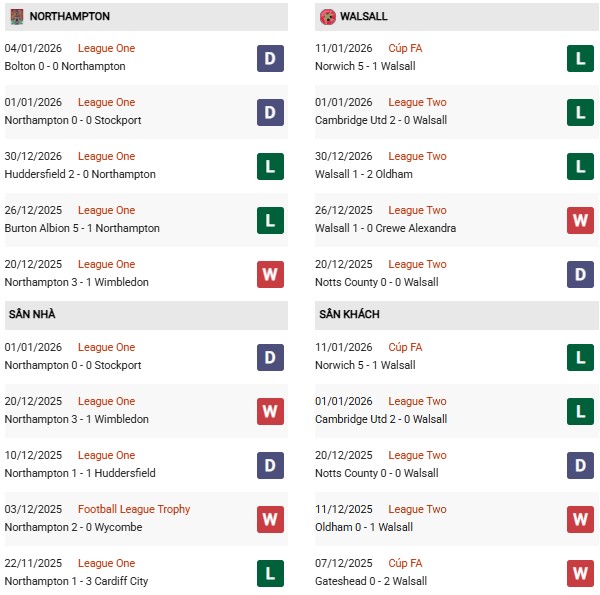Click the Northampton 2 - 0 Wycombe result
Screen dimensions: 600x595
pyautogui.click(x=74, y=527)
